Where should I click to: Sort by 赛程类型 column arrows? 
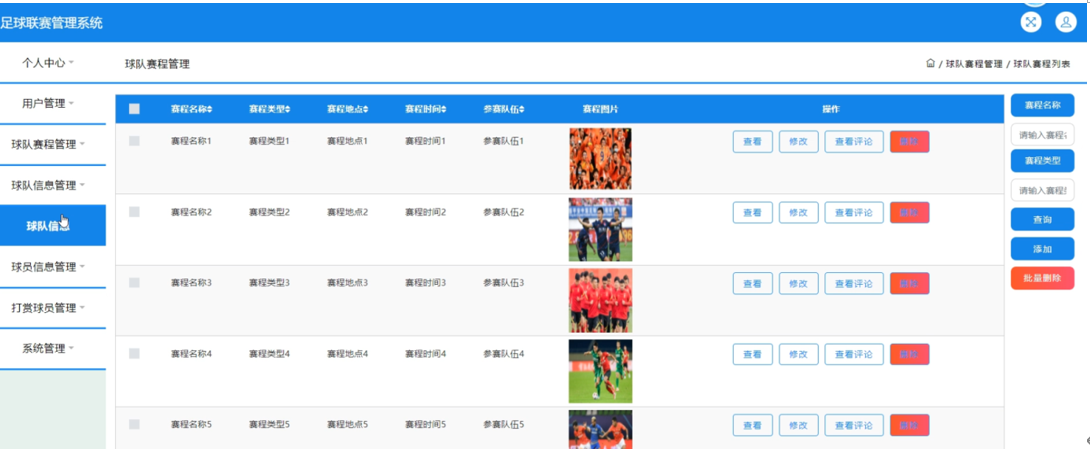(288, 110)
